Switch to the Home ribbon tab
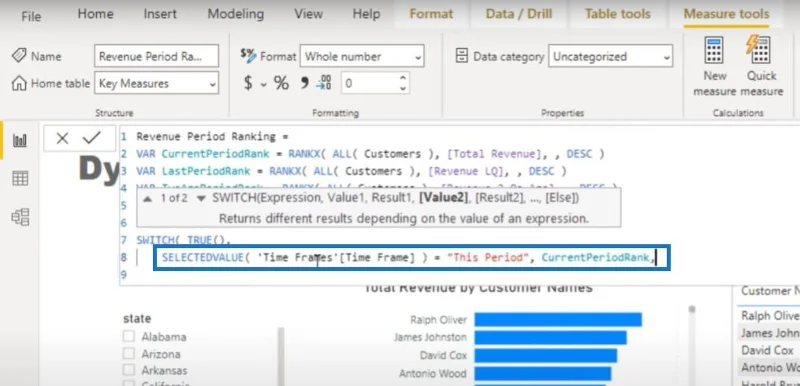The width and height of the screenshot is (800, 386). (95, 14)
